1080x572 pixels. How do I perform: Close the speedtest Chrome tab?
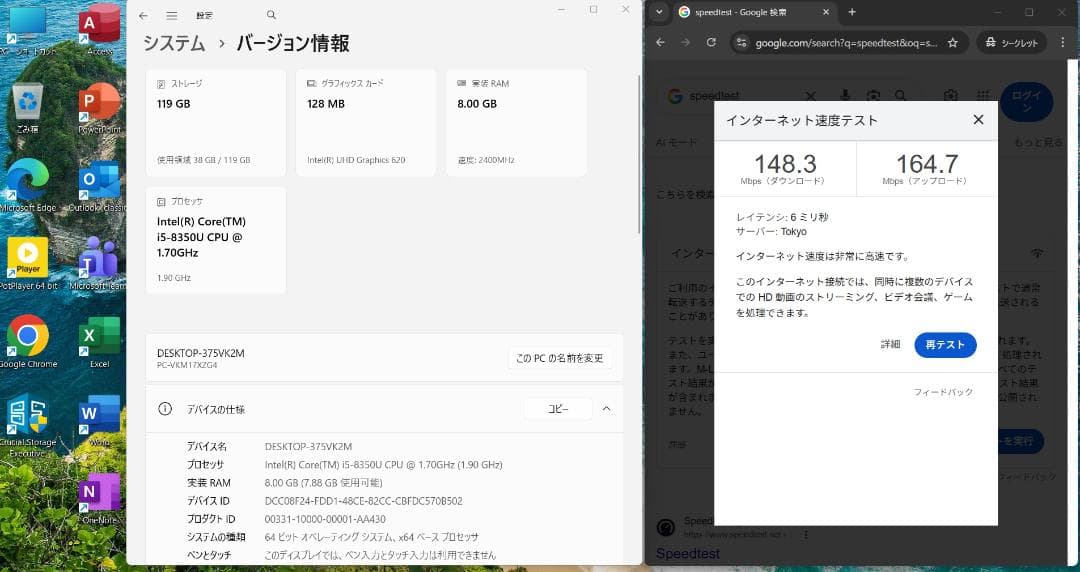[827, 12]
